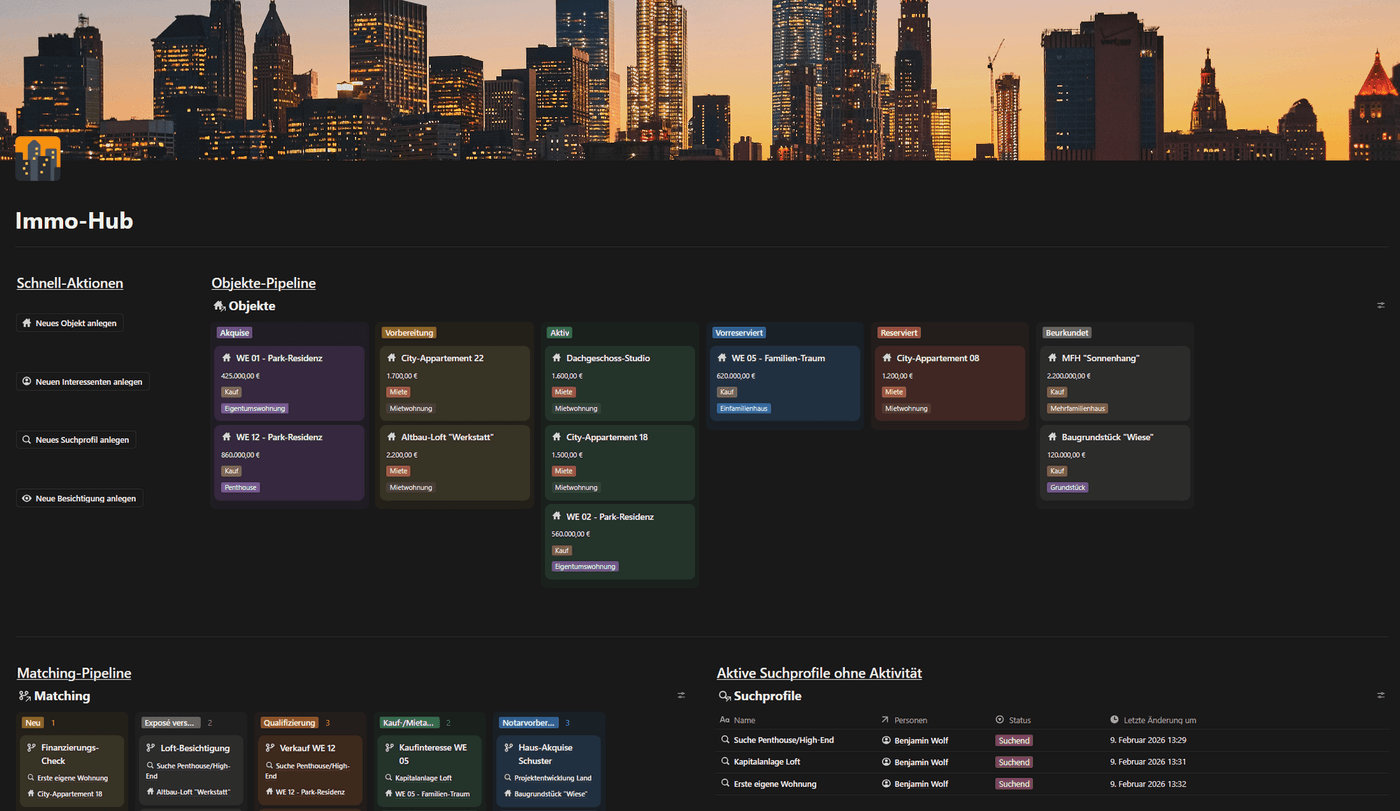Click magnifier icon beside Neues Suchprofil anlegen
This screenshot has width=1400, height=811.
27,440
